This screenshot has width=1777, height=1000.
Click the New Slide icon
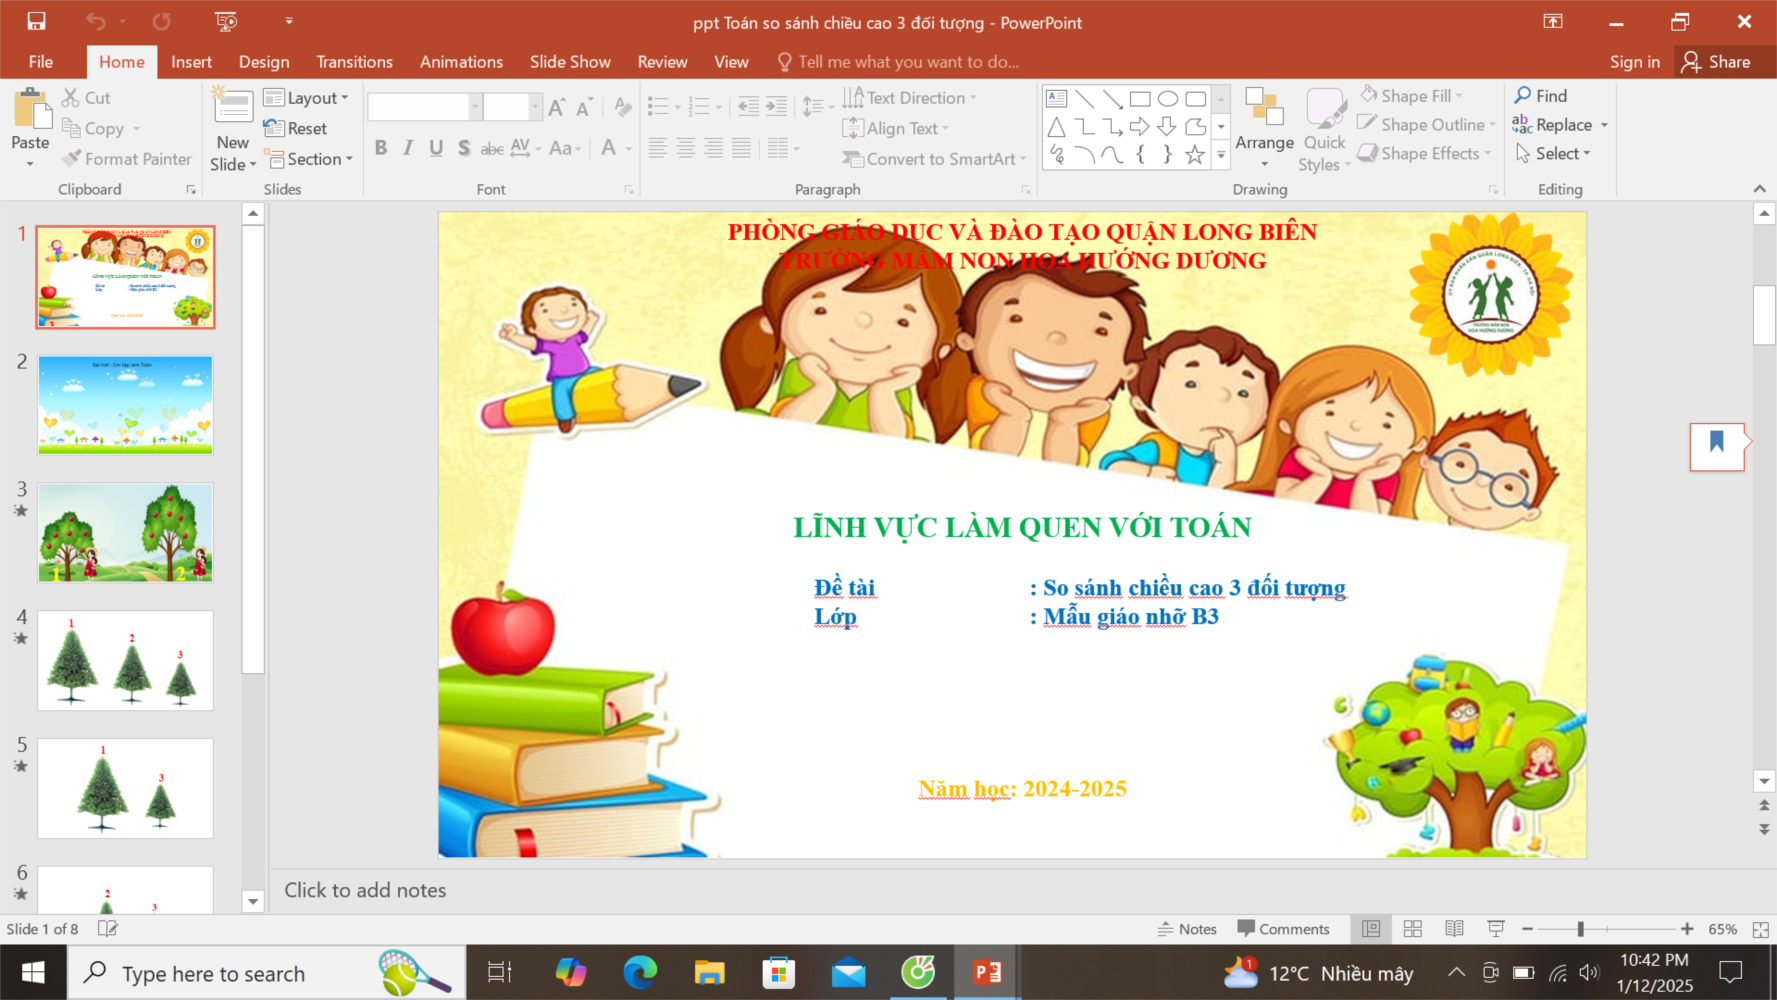(x=233, y=108)
